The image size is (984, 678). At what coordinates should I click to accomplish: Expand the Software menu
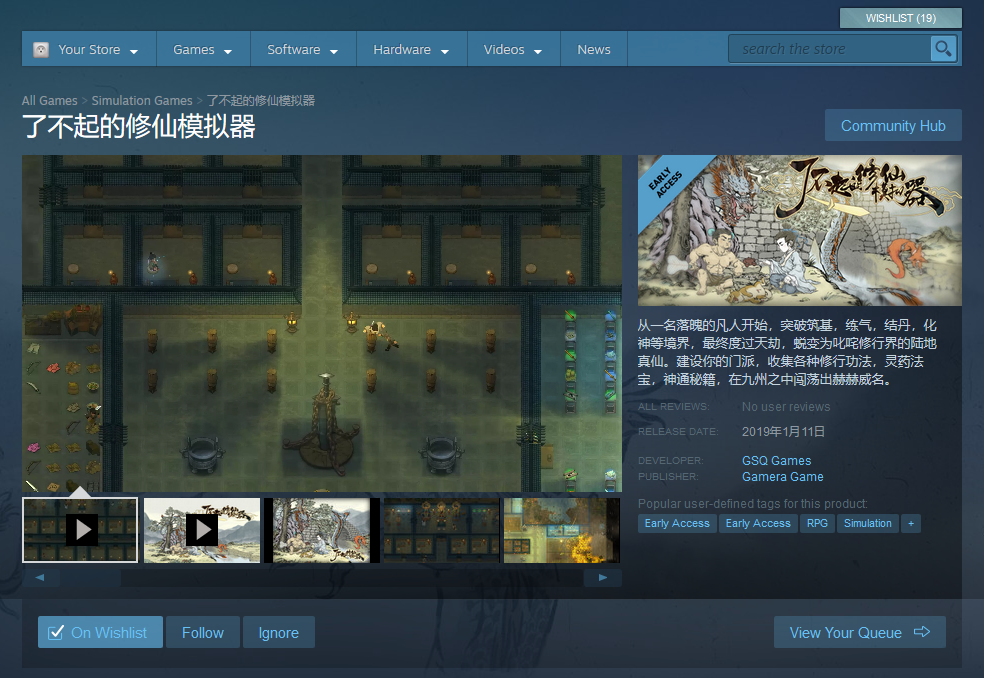(x=303, y=50)
